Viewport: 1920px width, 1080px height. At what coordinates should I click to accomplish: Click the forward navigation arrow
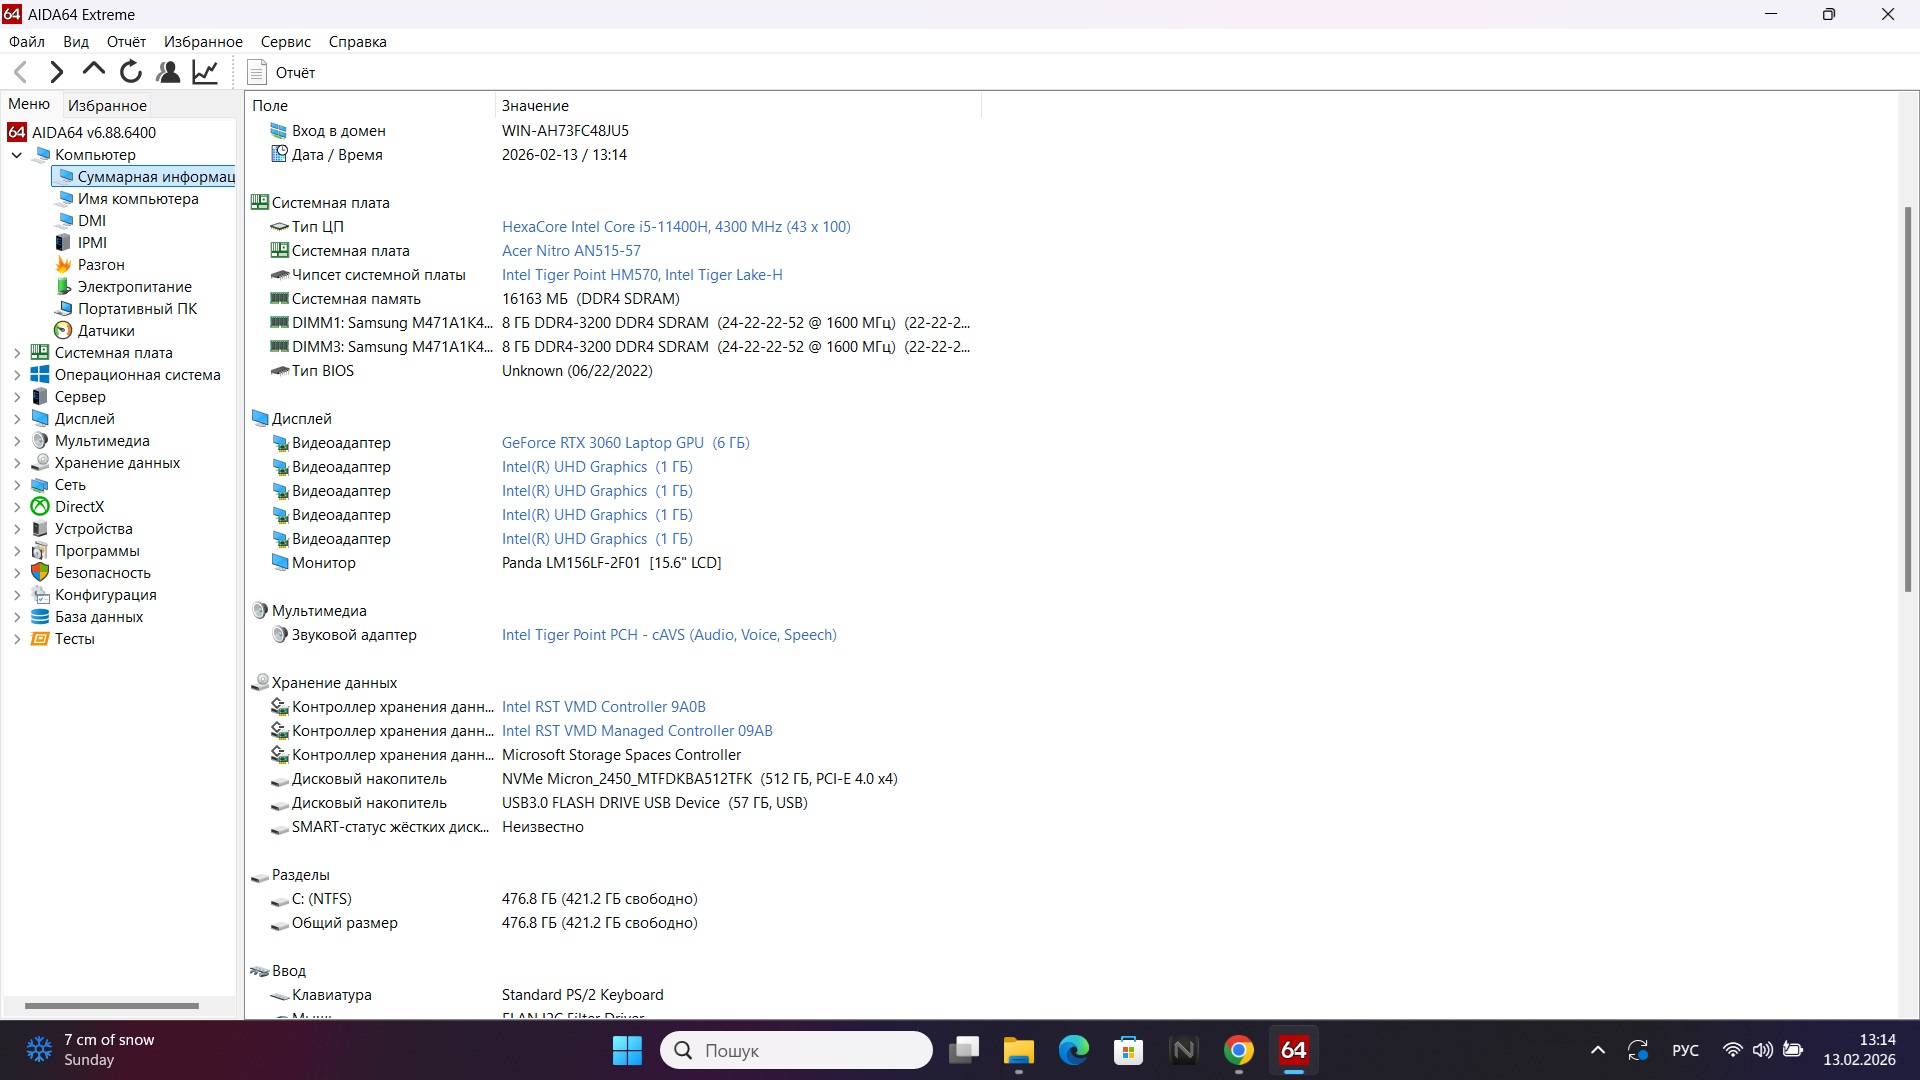[56, 71]
